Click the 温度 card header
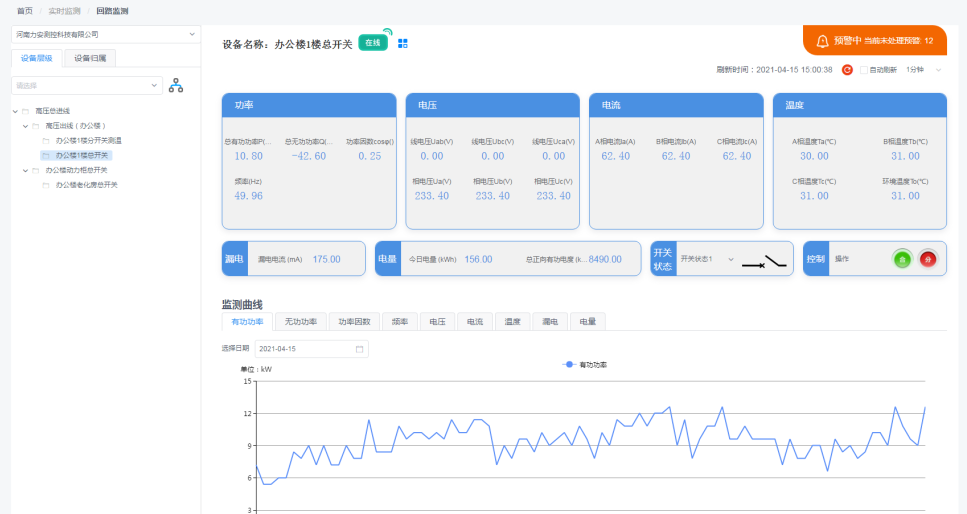This screenshot has height=514, width=967. click(860, 106)
